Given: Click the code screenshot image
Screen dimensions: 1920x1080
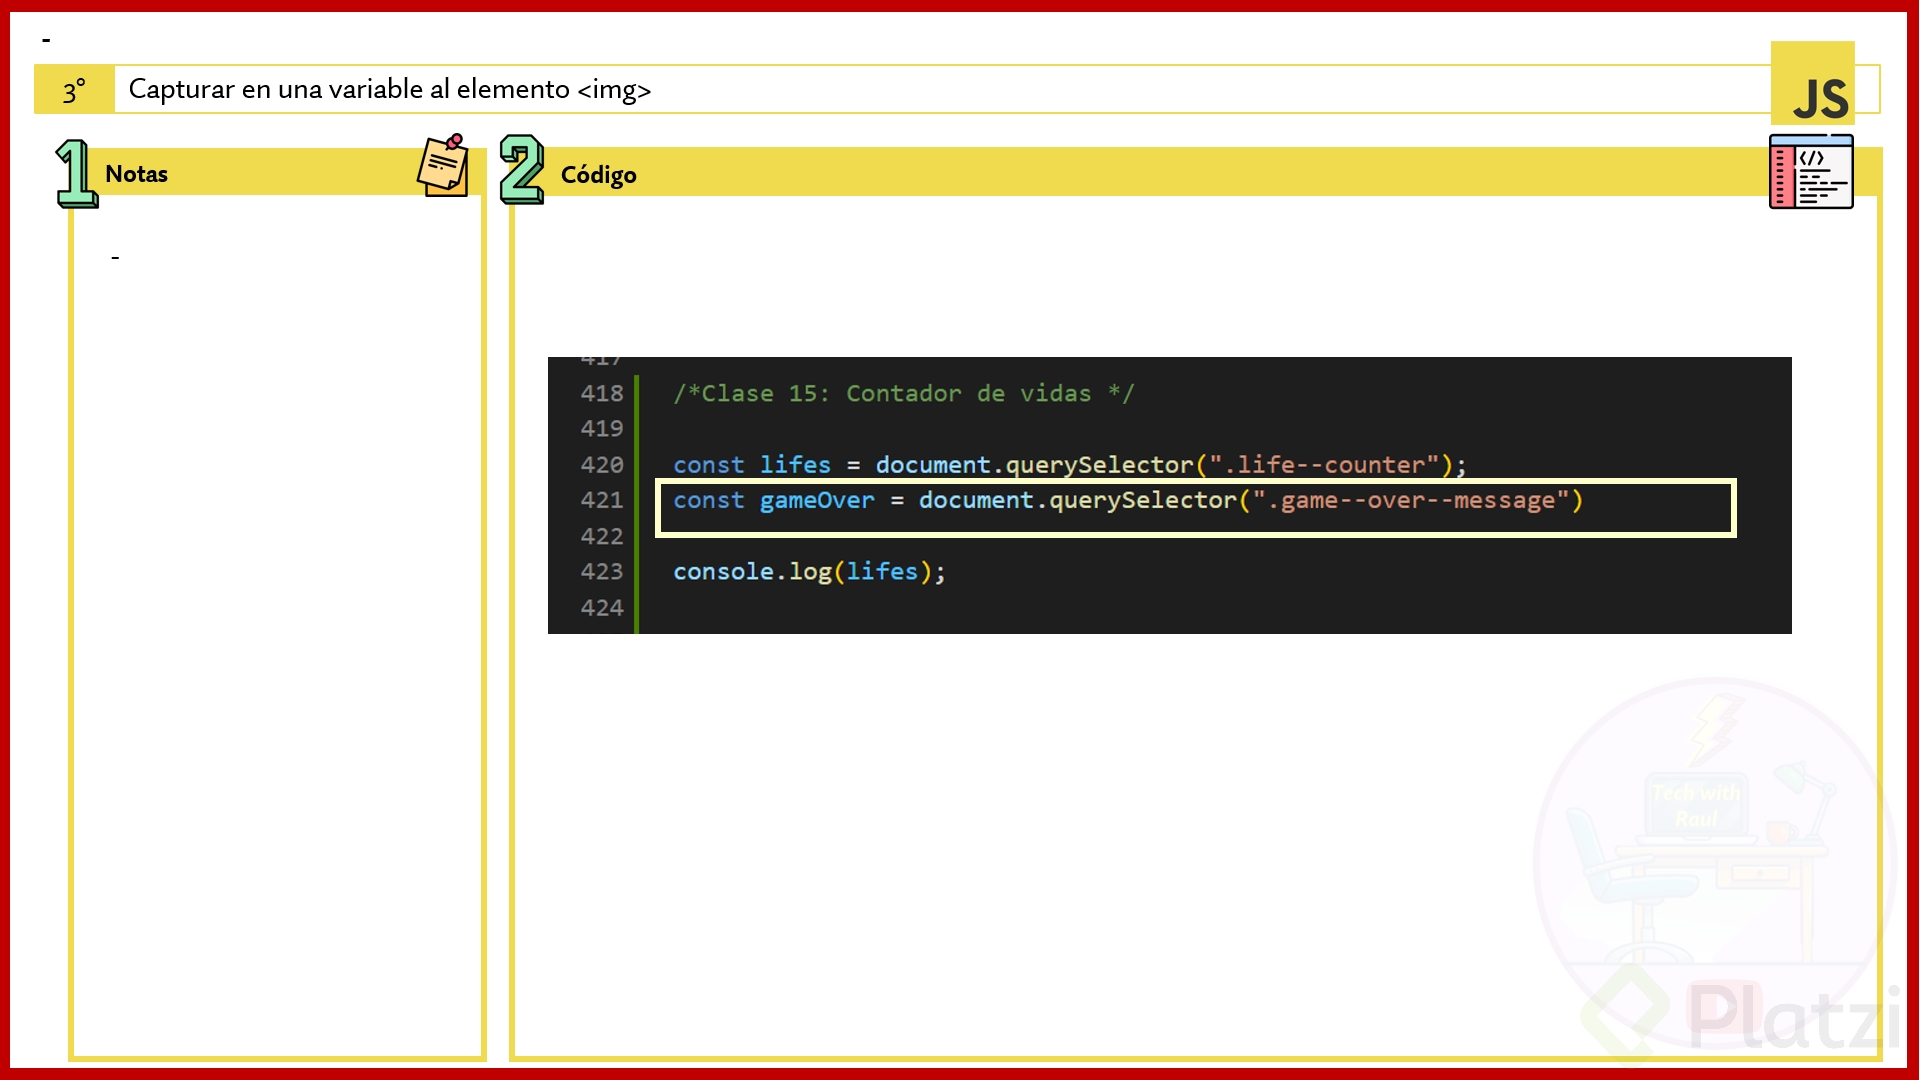Looking at the screenshot, I should coord(1169,495).
